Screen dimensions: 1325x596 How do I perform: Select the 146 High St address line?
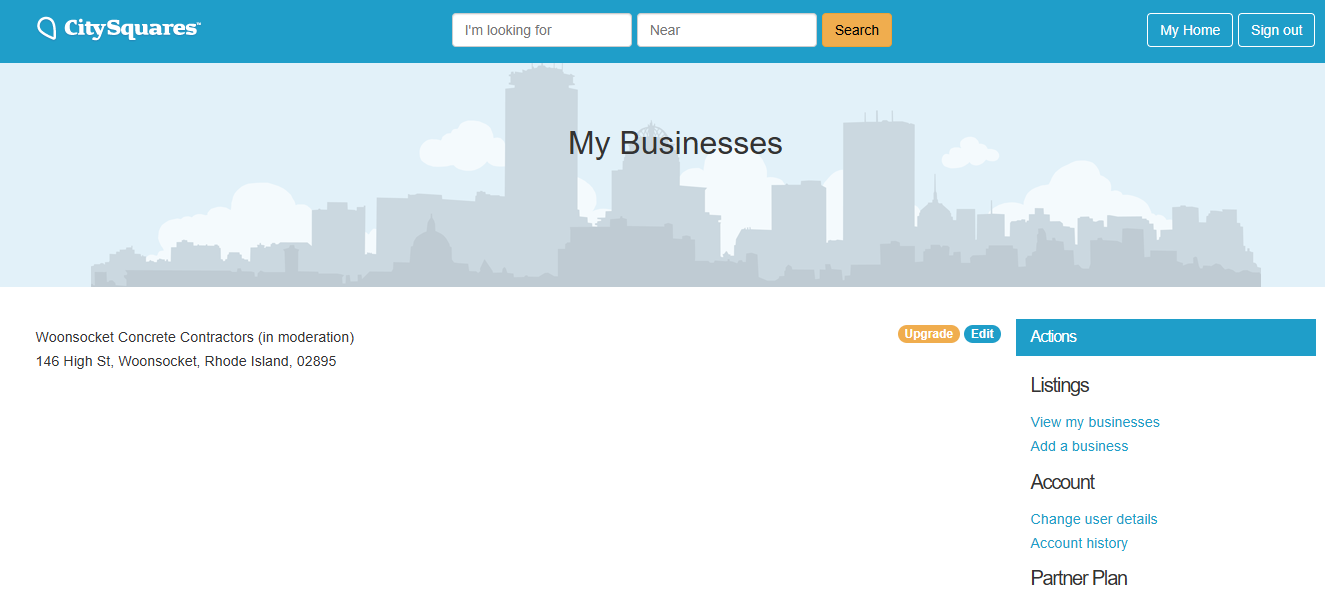coord(186,361)
